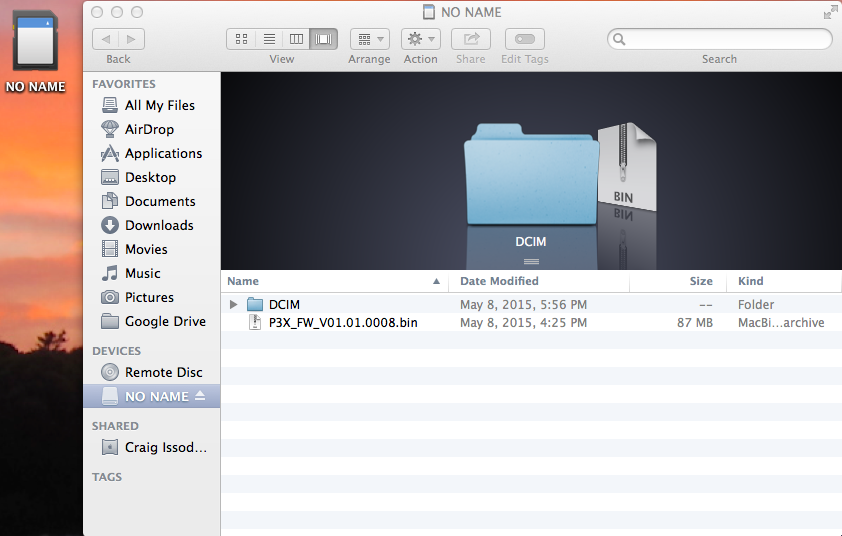This screenshot has width=842, height=536.
Task: Switch to list view in Finder
Action: (269, 39)
